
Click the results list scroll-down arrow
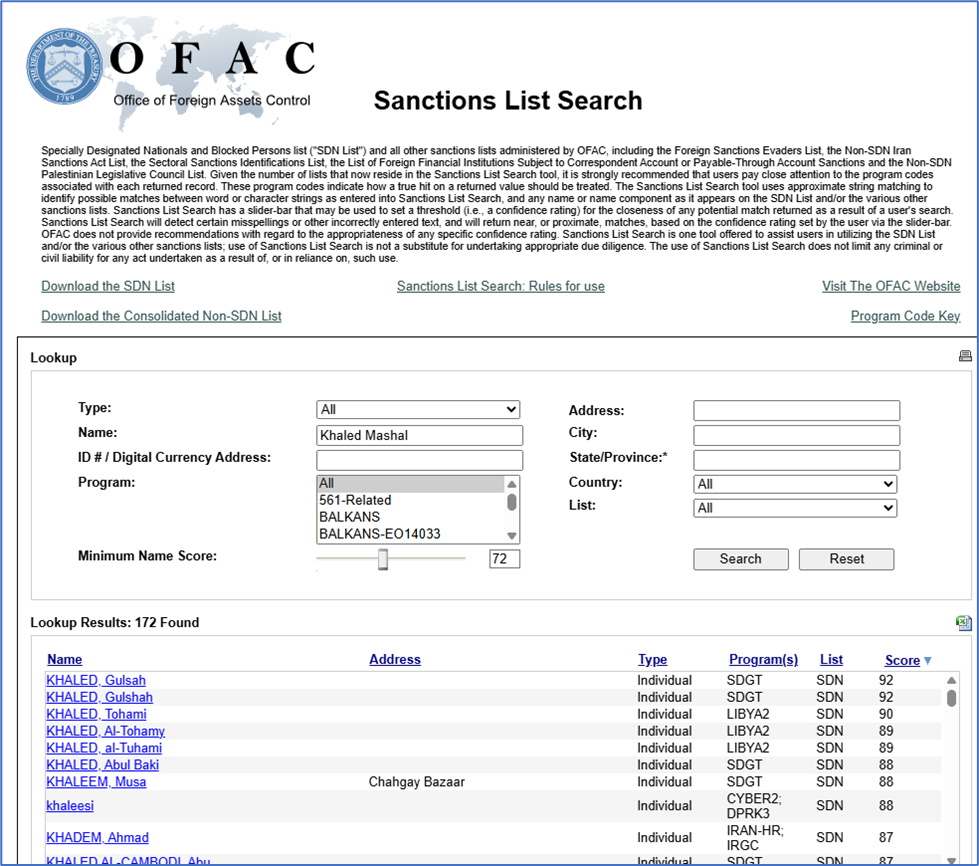[951, 860]
